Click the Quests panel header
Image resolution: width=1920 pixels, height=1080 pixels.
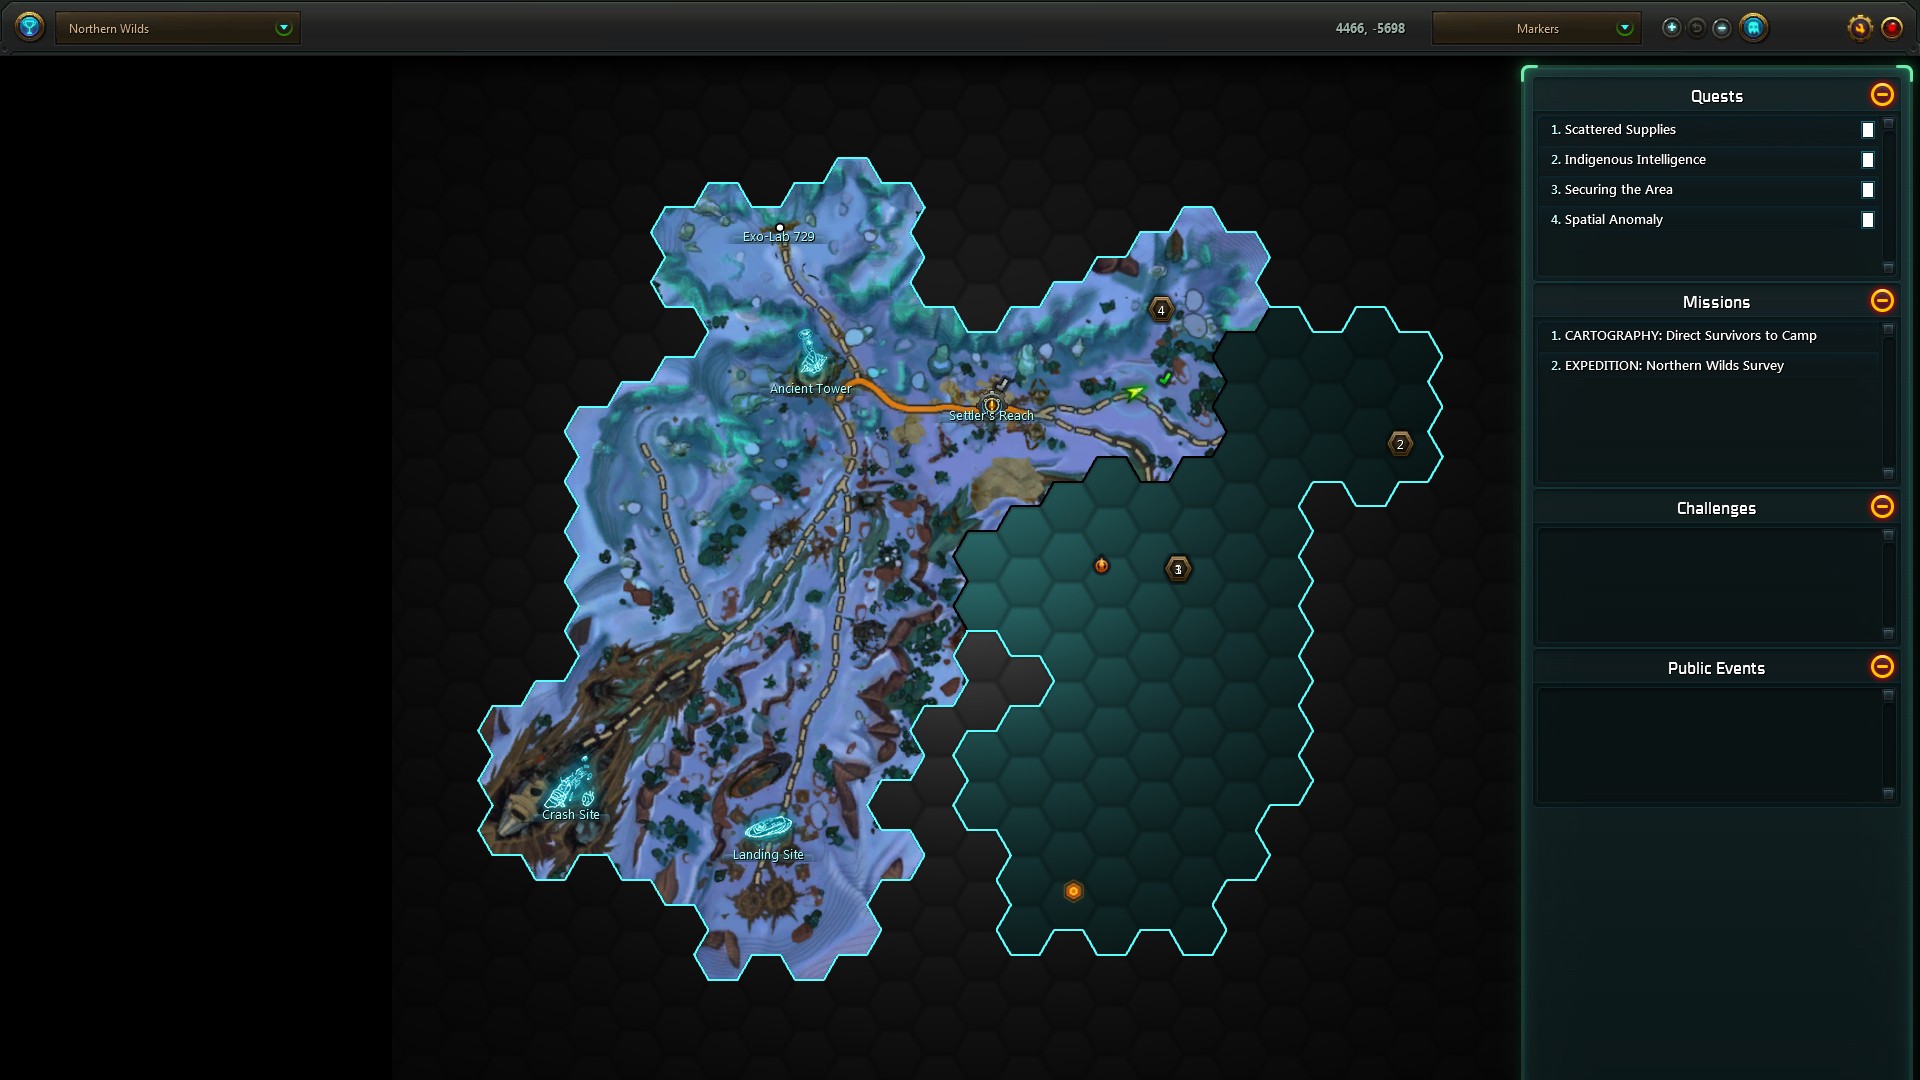[1716, 96]
